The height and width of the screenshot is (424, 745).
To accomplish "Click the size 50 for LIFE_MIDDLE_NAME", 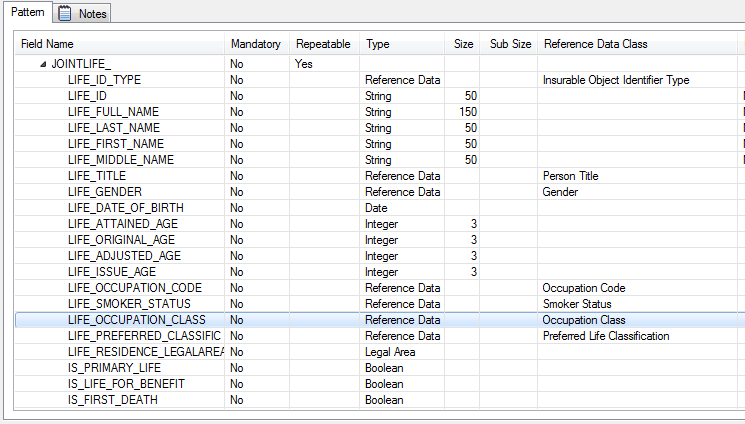I will pos(471,160).
